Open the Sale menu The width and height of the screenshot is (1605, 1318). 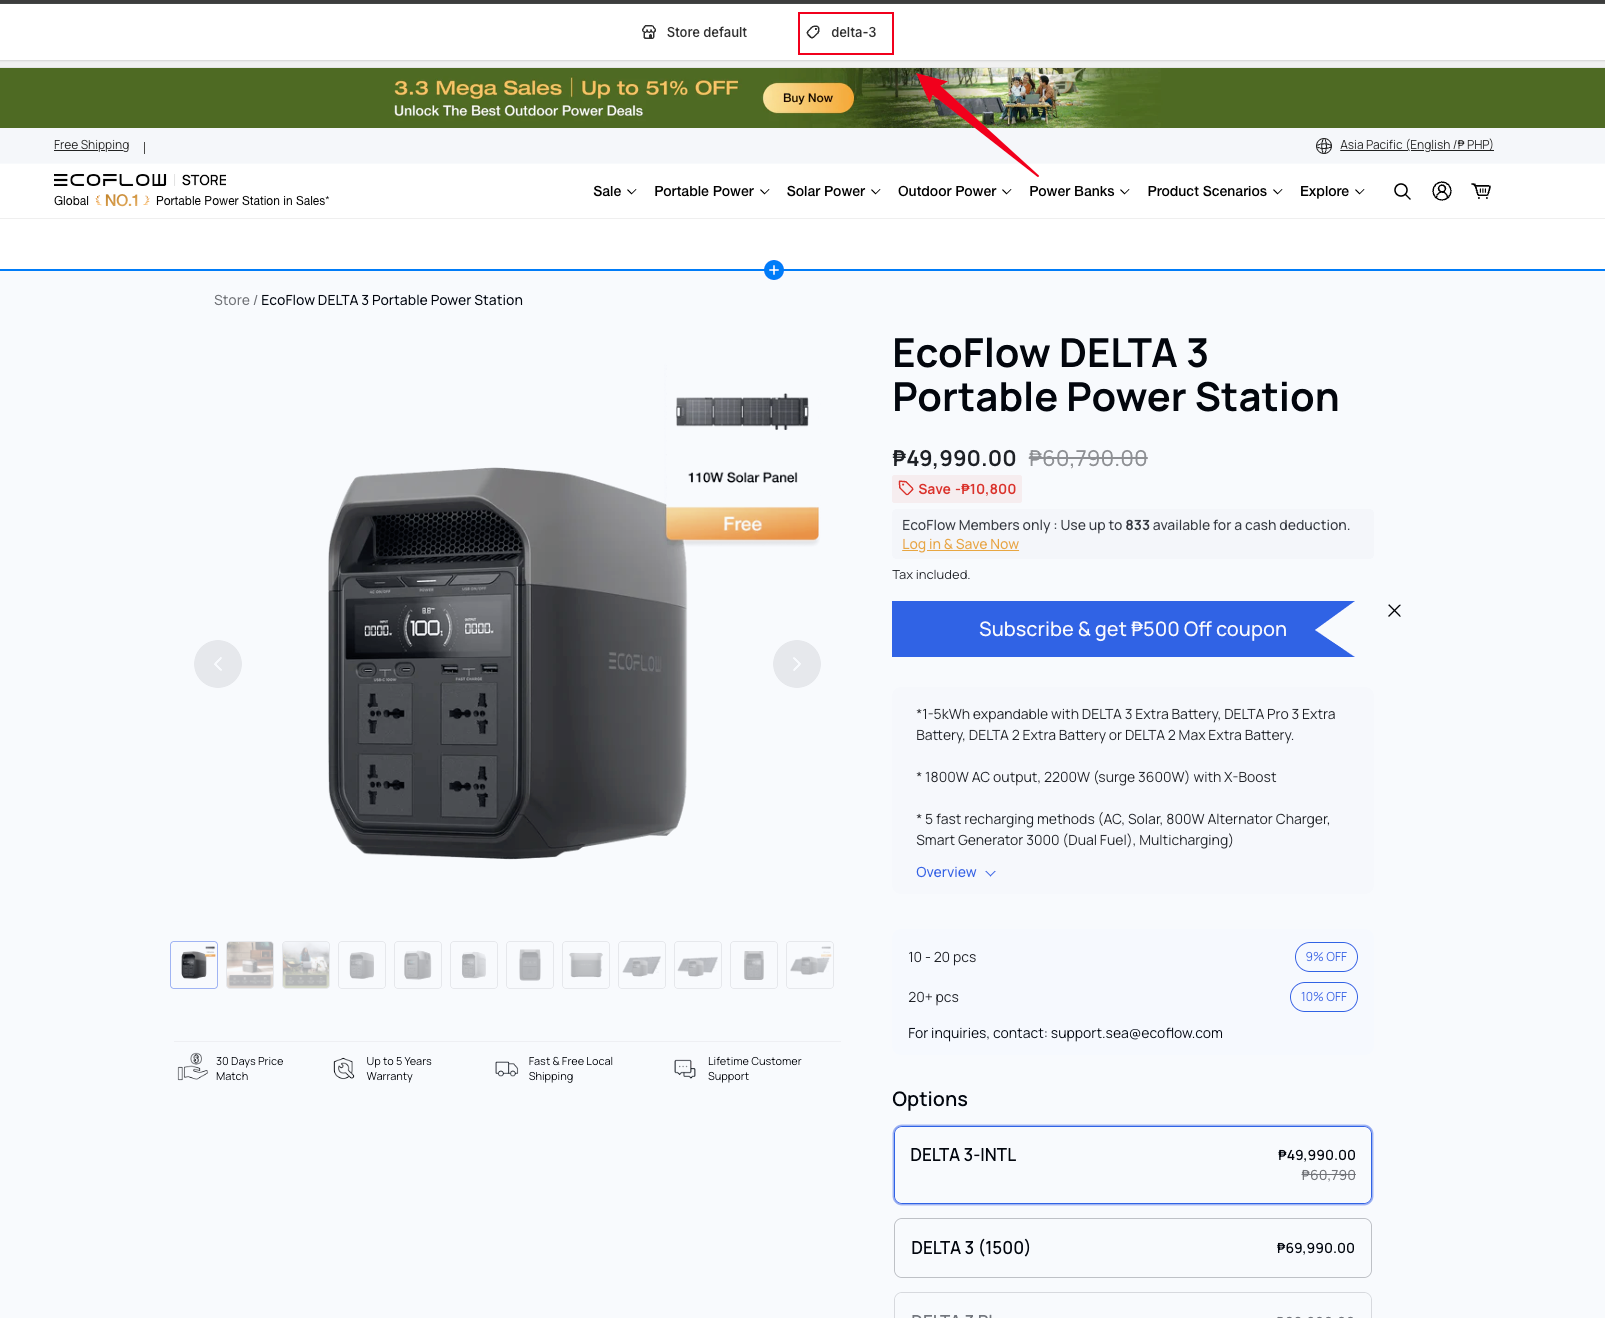(x=614, y=191)
